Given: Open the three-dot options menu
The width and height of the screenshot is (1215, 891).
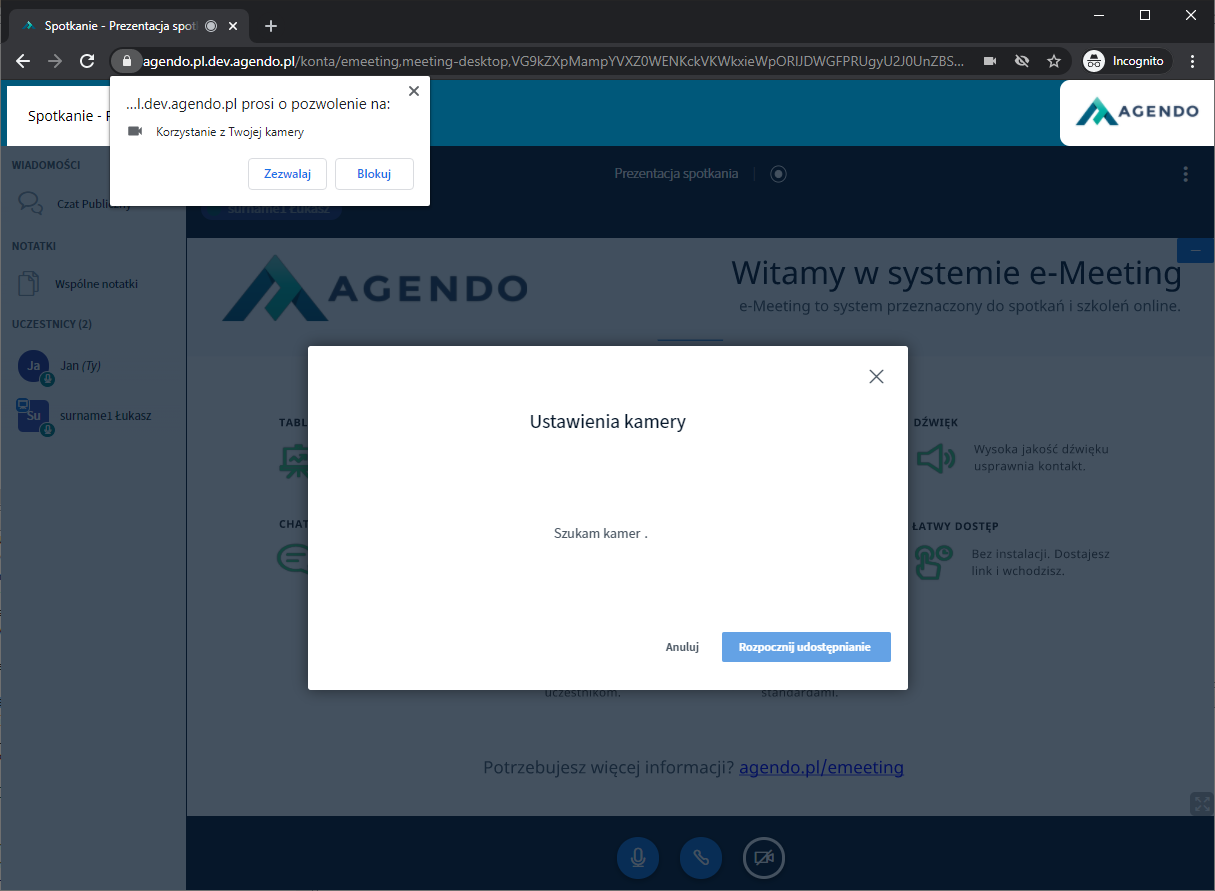Looking at the screenshot, I should [1186, 174].
